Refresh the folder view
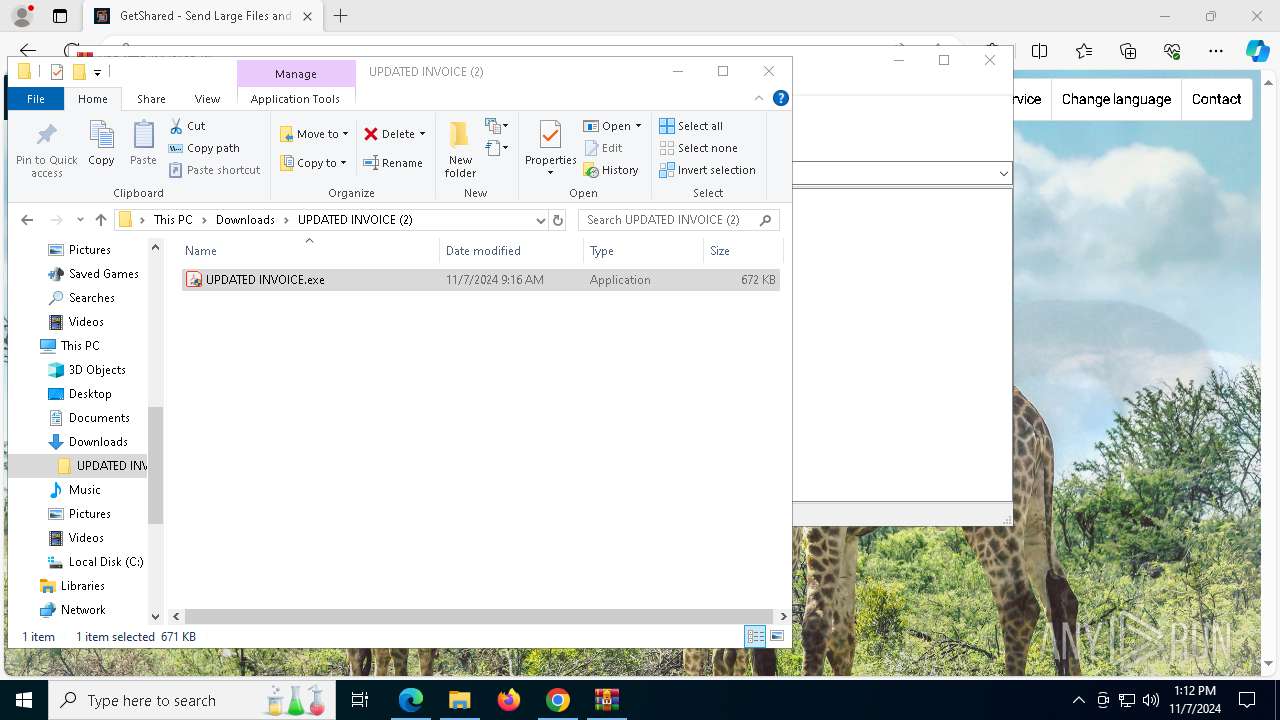The image size is (1280, 720). pos(558,220)
